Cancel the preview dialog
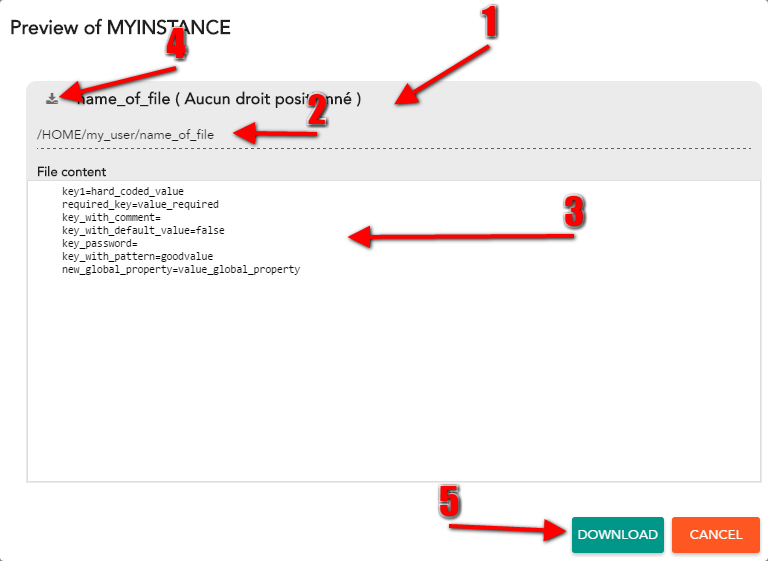 716,535
